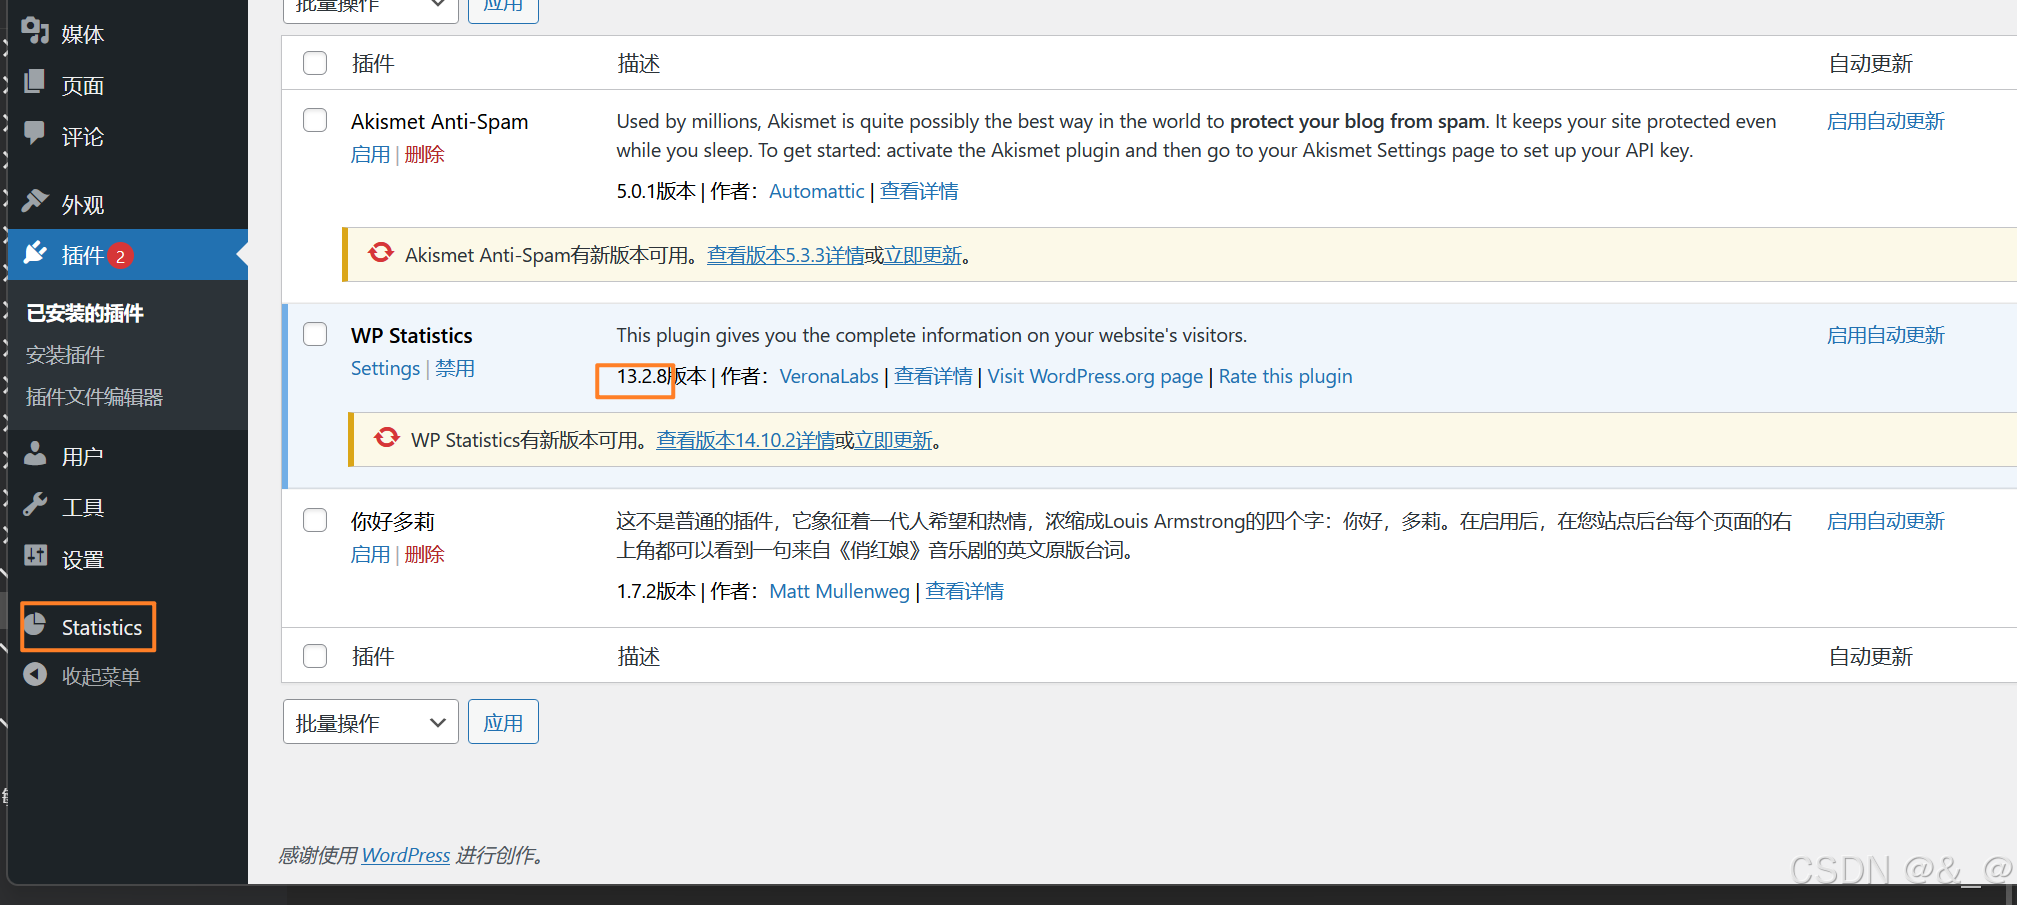The height and width of the screenshot is (905, 2017).
Task: Delete 你好多莉 via its 删除 link
Action: [x=425, y=555]
